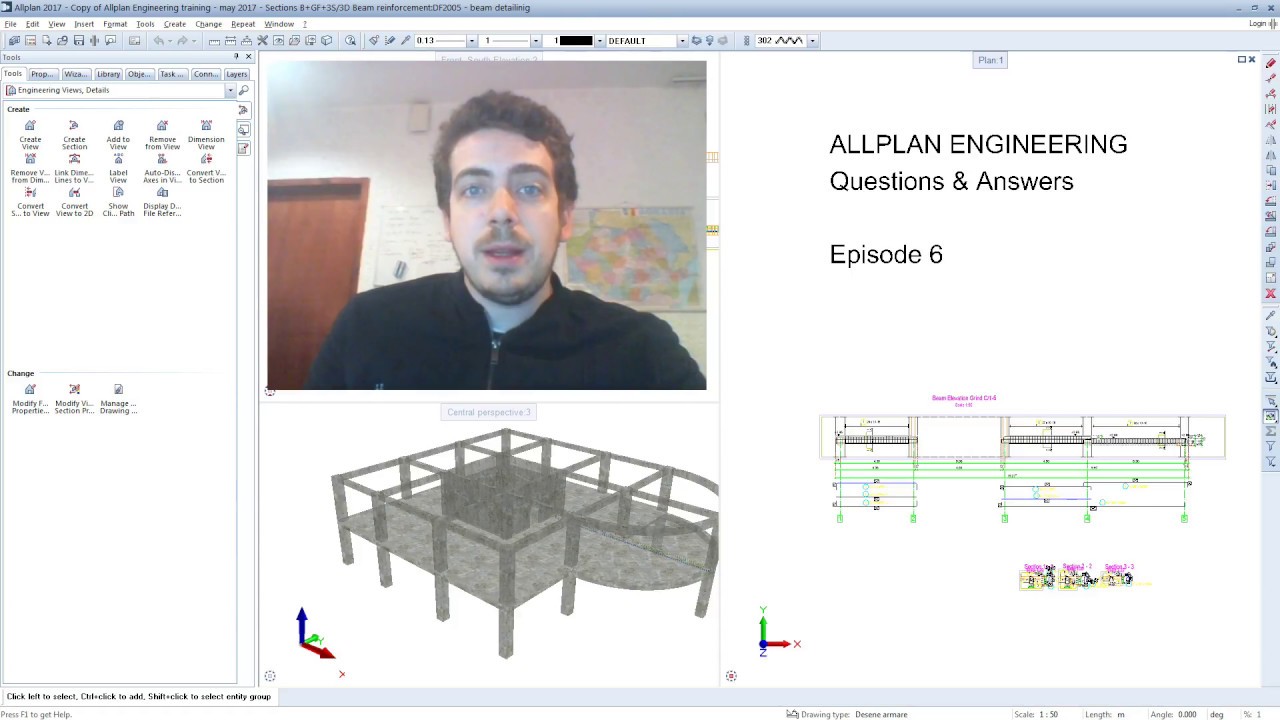Select Convert View to 2D tool
Image resolution: width=1280 pixels, height=720 pixels.
[x=74, y=202]
